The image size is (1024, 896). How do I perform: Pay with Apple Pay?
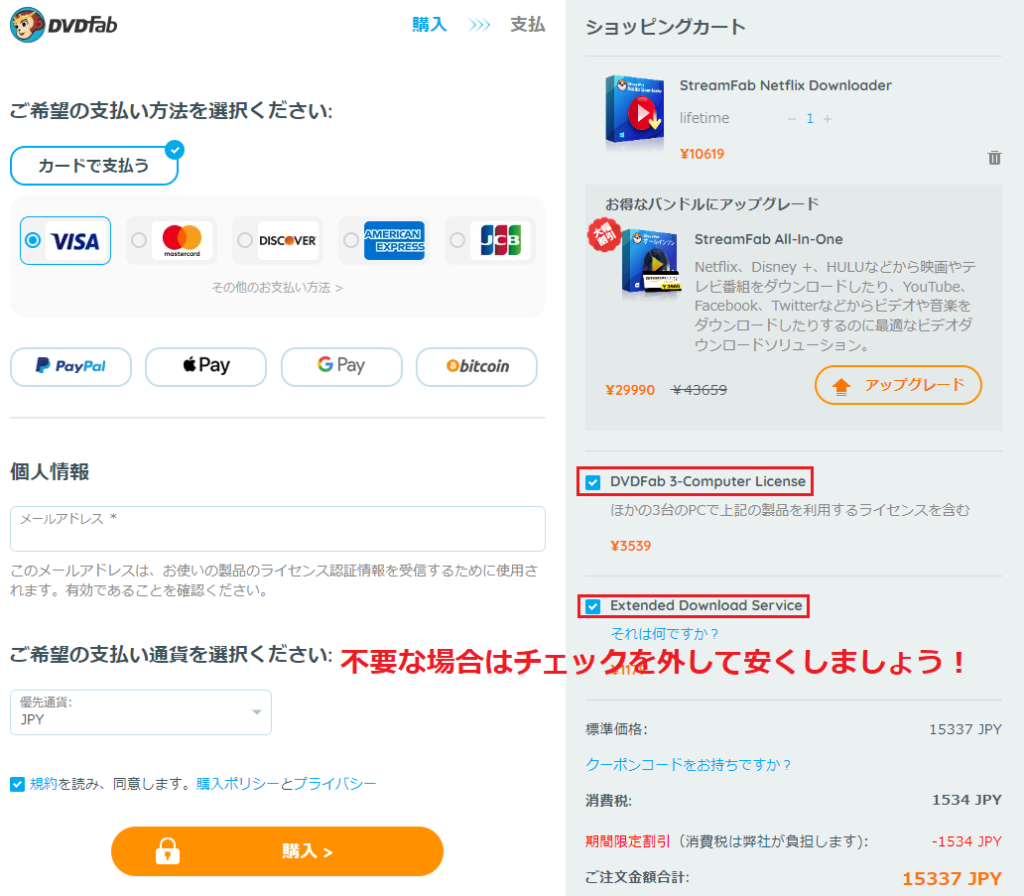click(206, 366)
